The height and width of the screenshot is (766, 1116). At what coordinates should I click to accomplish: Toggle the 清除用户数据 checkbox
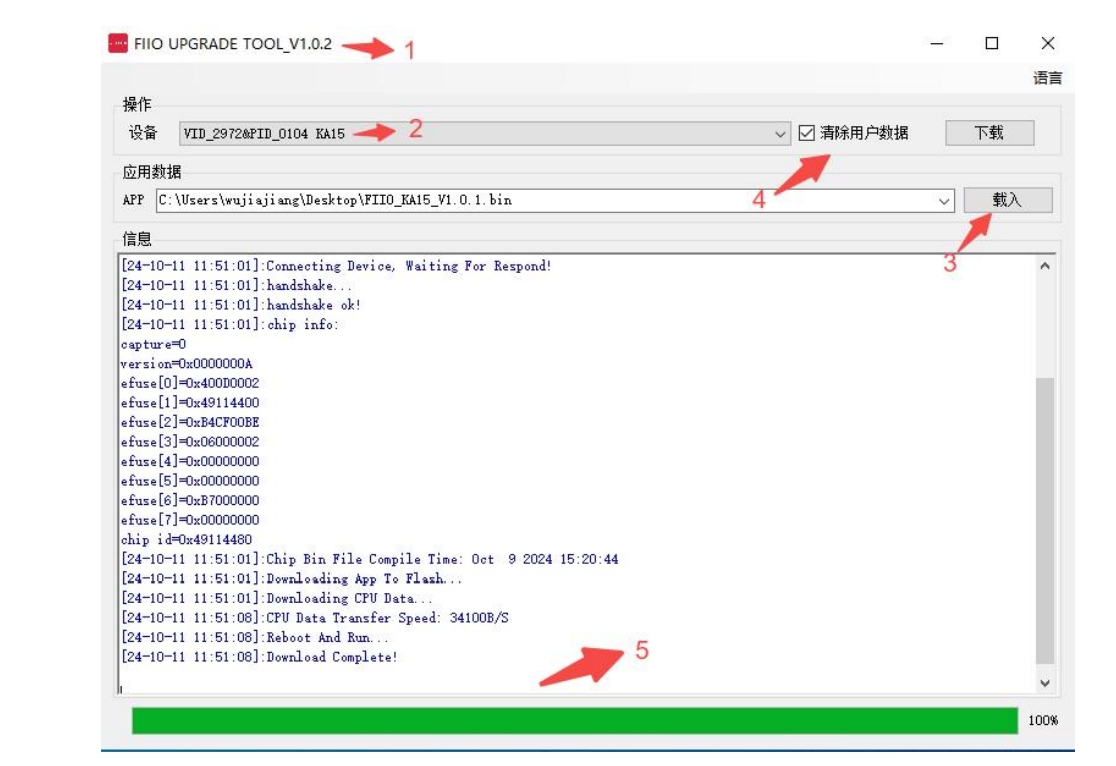[x=807, y=133]
